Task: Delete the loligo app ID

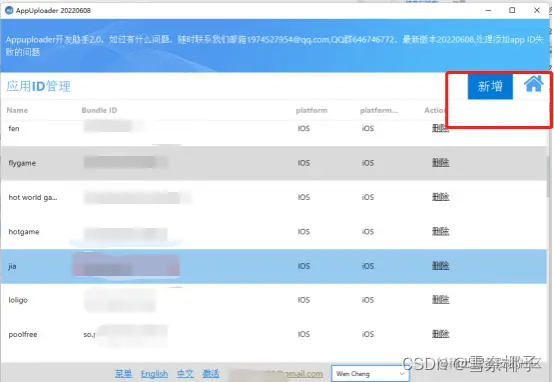Action: tap(440, 300)
